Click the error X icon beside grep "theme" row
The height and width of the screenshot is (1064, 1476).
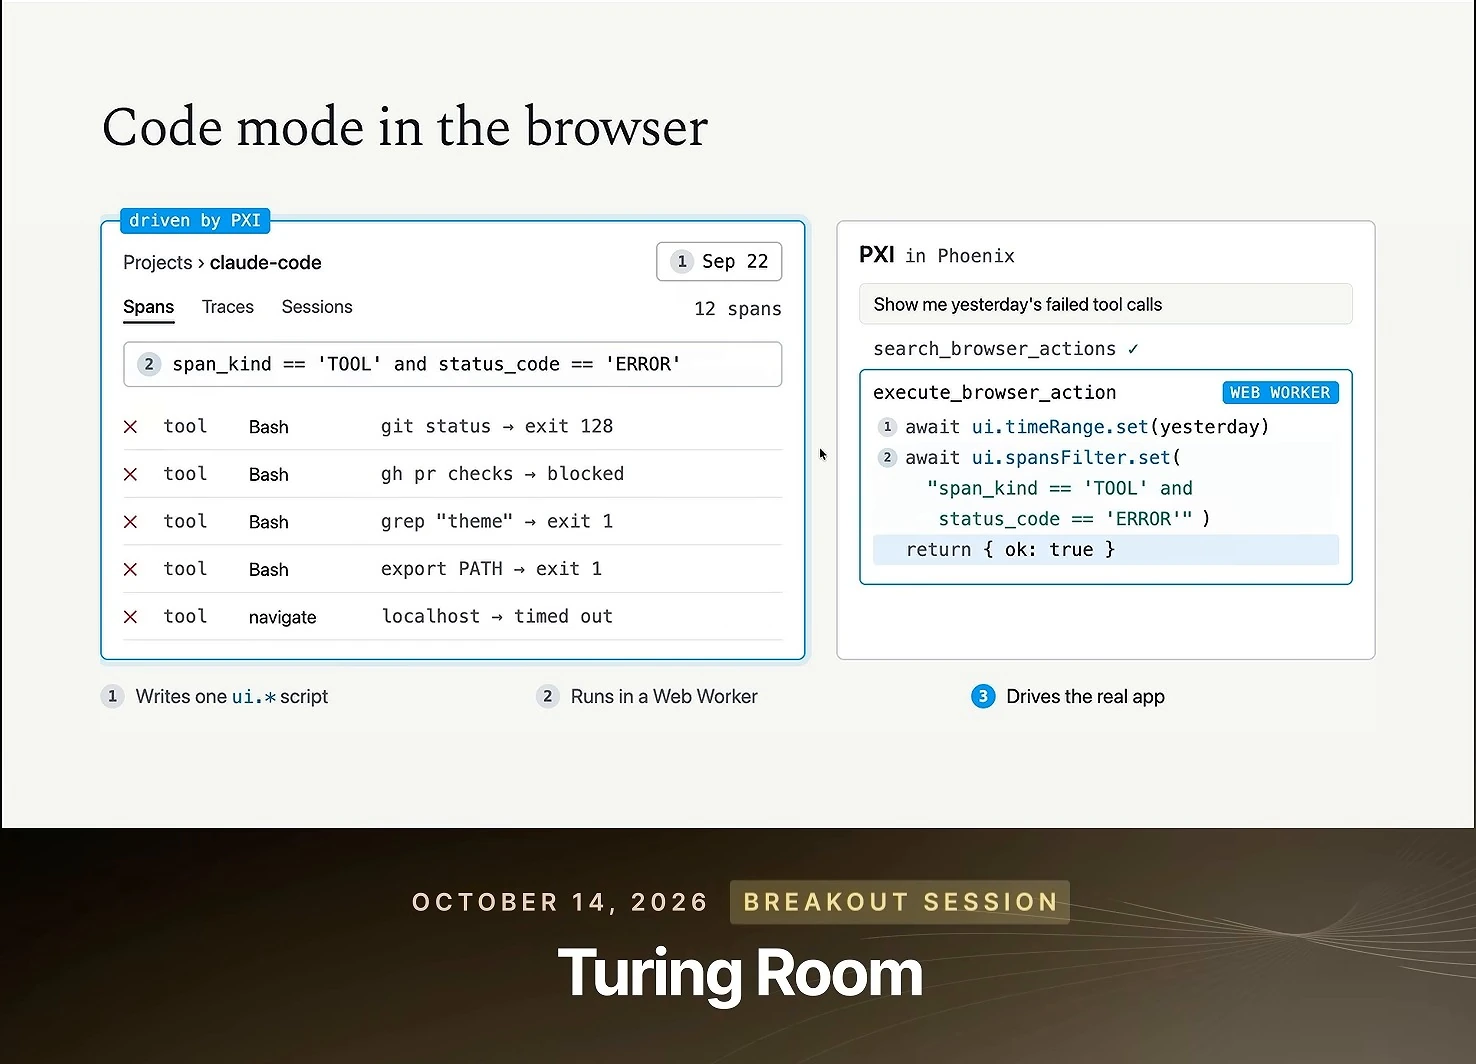(x=130, y=522)
